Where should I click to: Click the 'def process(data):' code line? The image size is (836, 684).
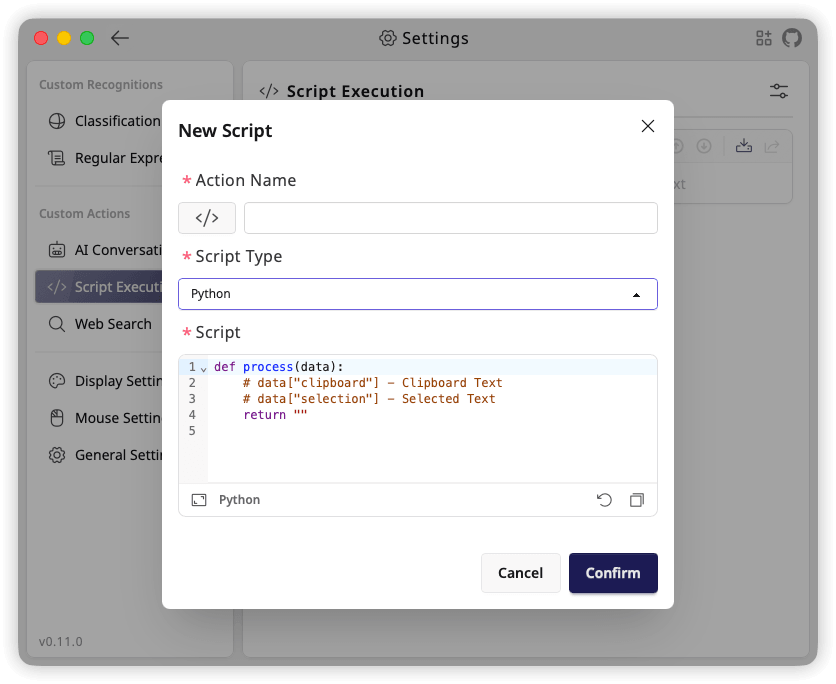[x=278, y=367]
